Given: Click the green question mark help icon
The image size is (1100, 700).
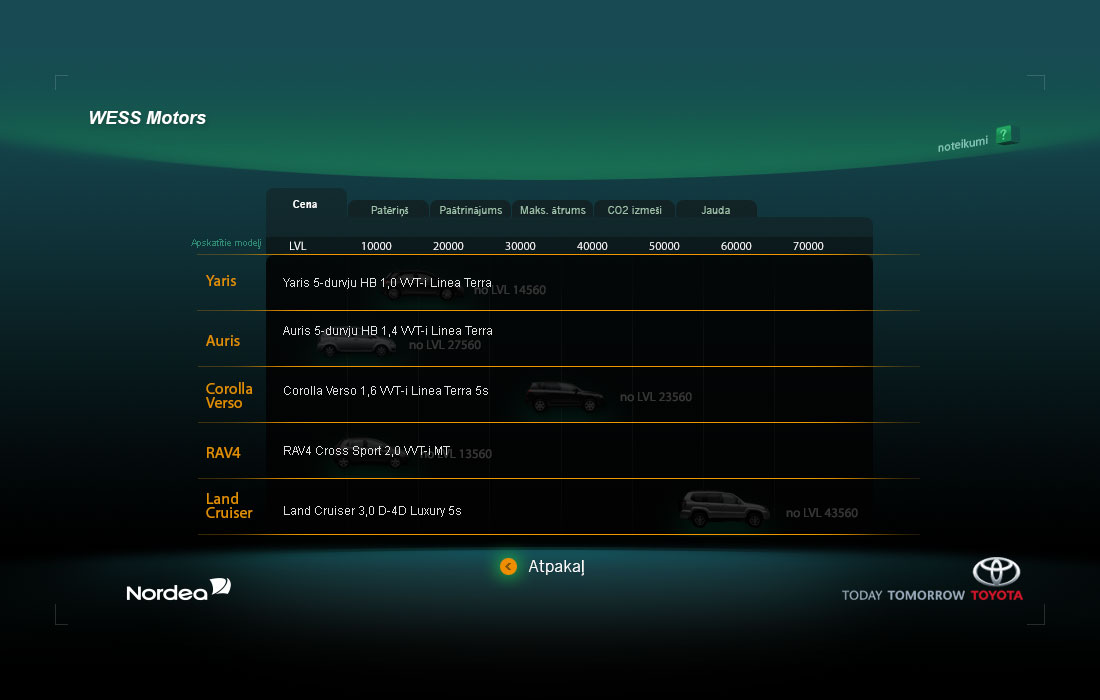Looking at the screenshot, I should coord(1005,135).
